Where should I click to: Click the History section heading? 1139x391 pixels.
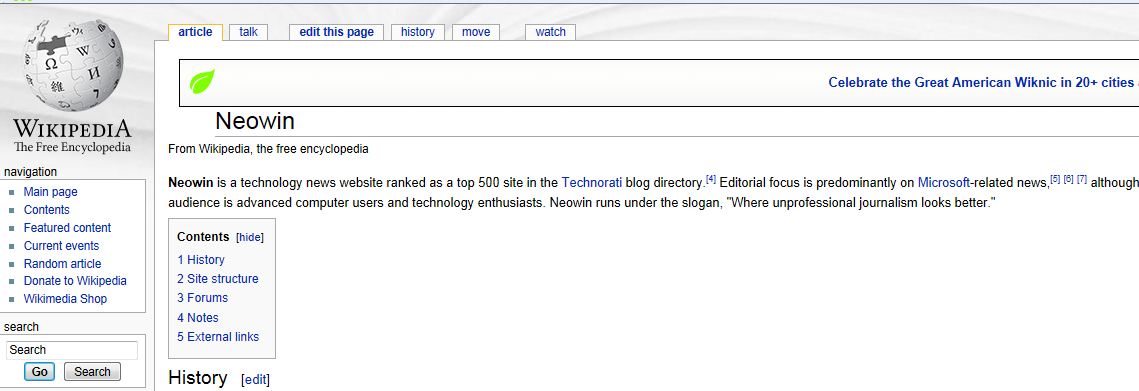(198, 378)
